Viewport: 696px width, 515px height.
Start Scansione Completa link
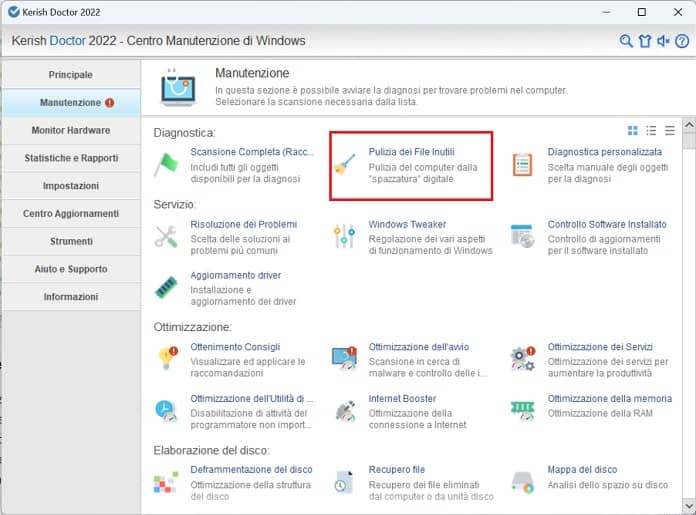(x=252, y=152)
